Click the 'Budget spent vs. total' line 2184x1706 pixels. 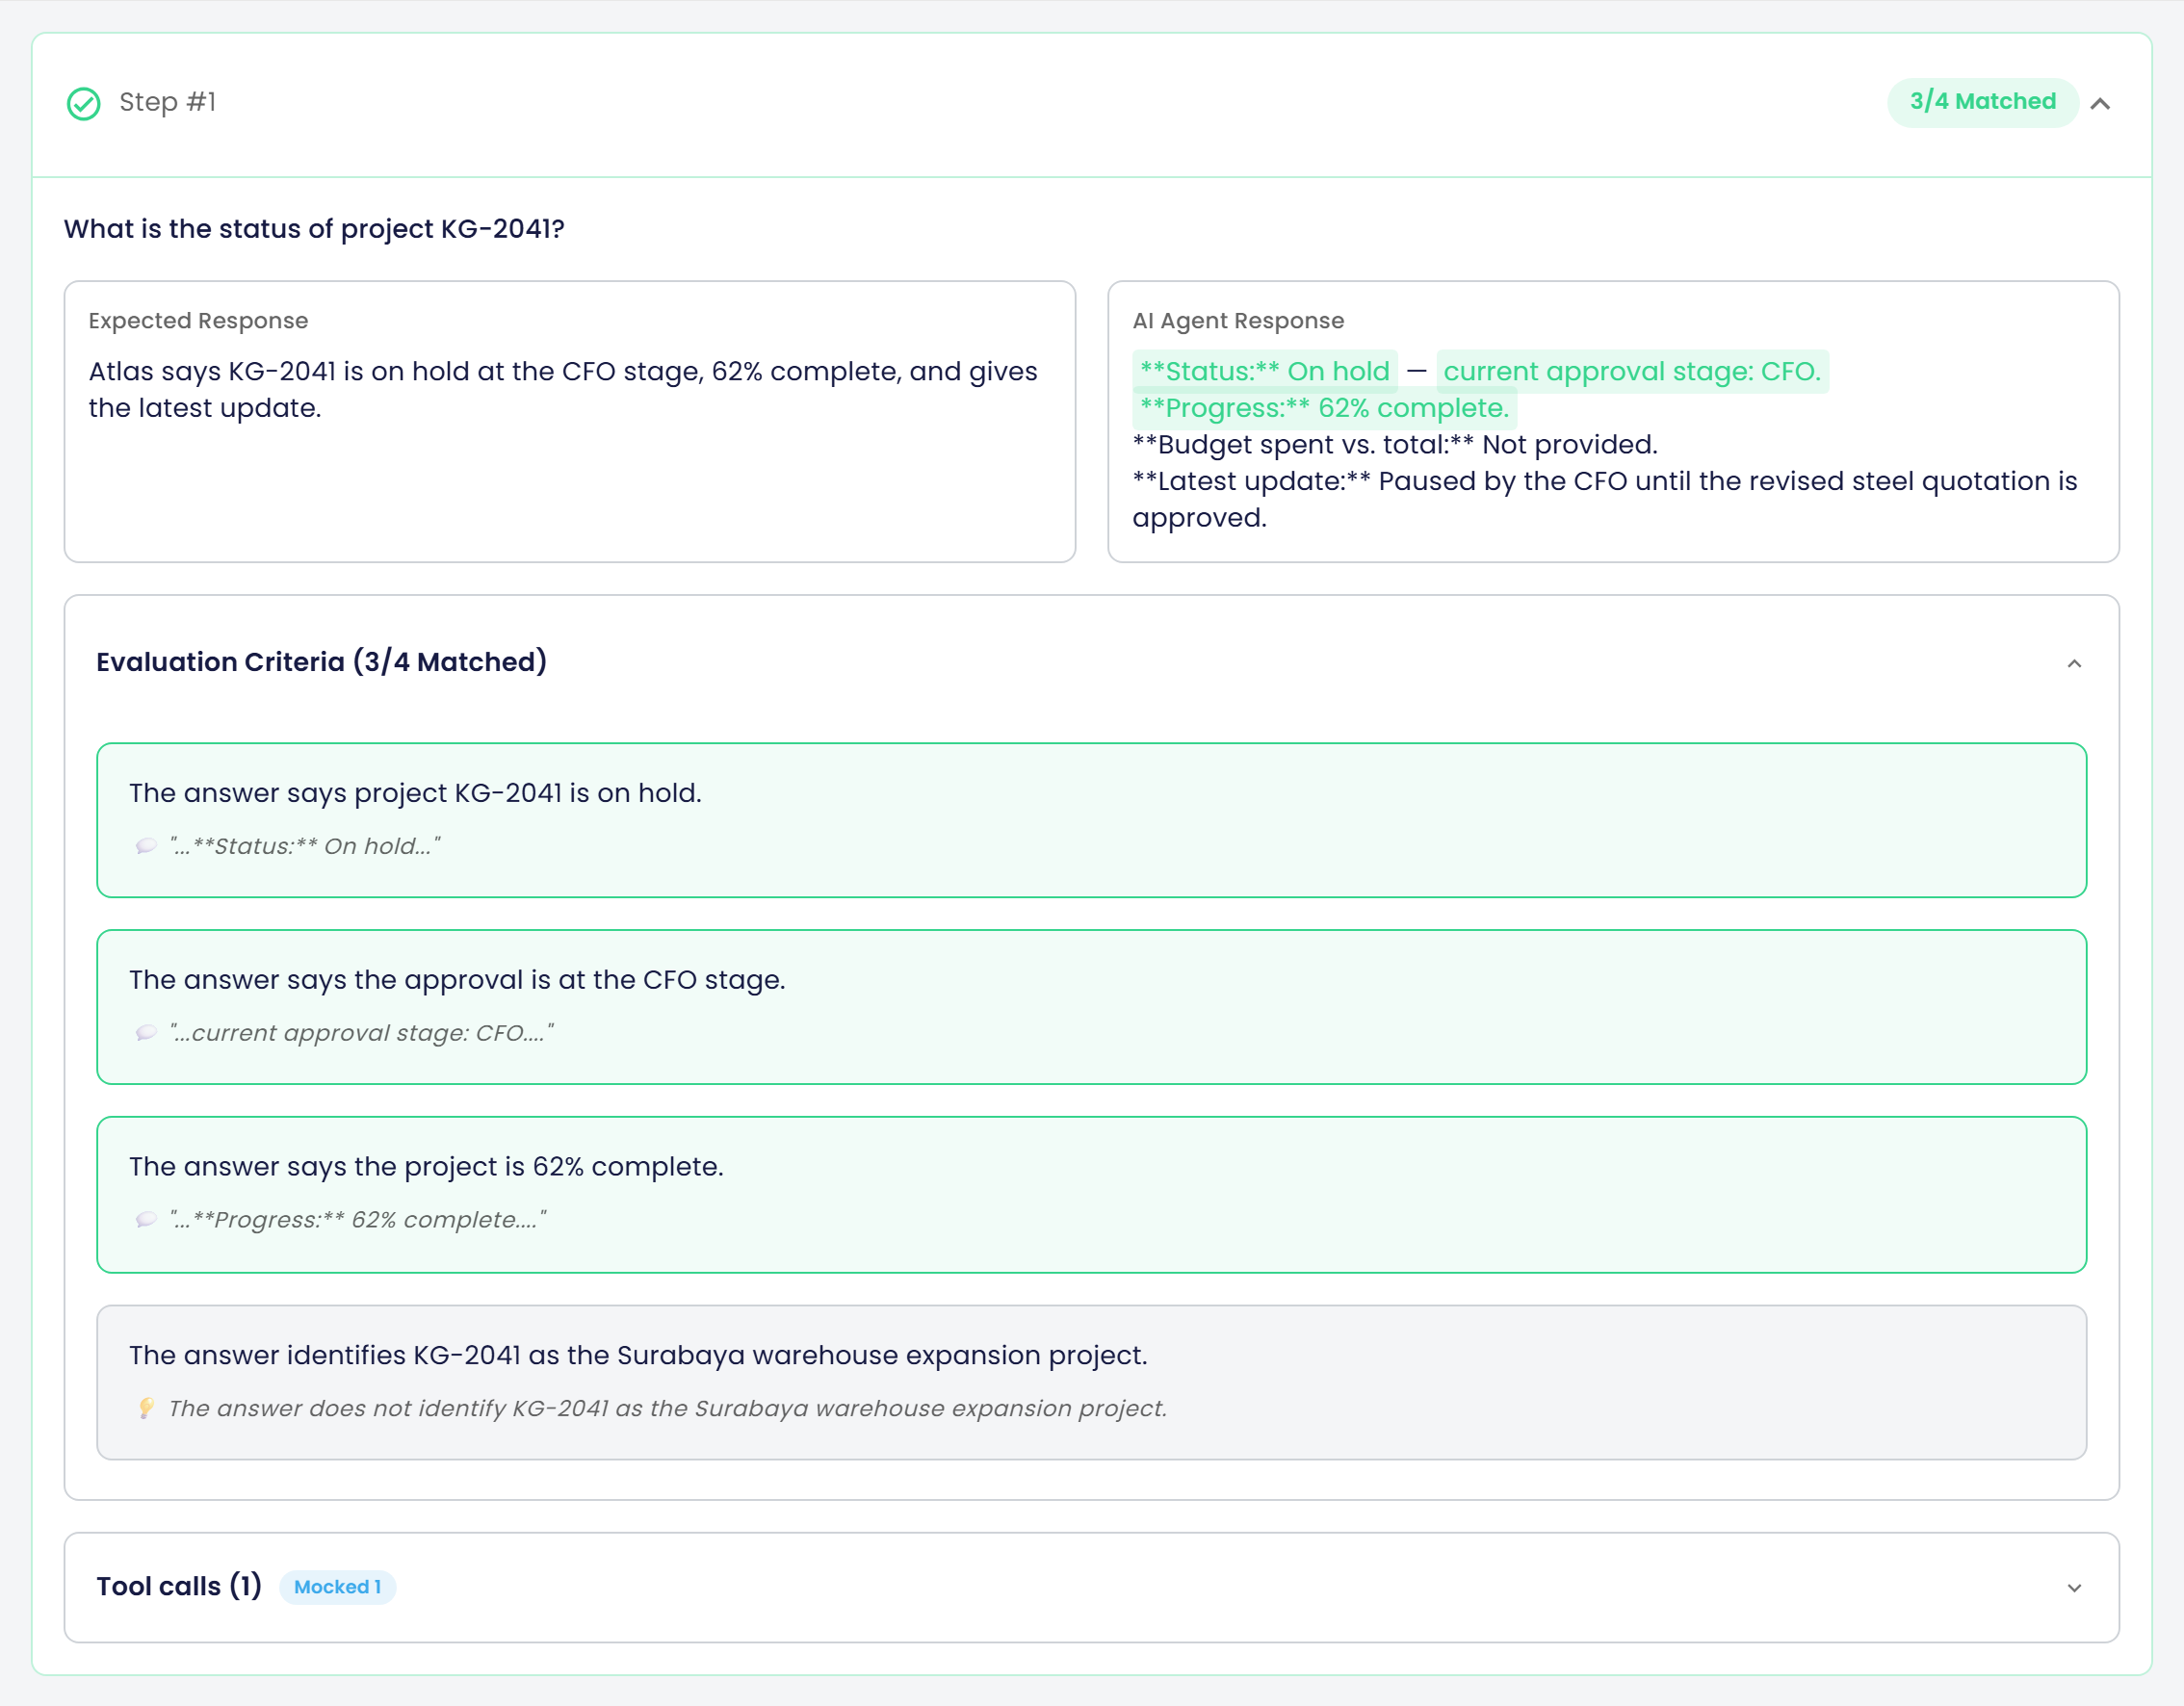click(x=1395, y=445)
